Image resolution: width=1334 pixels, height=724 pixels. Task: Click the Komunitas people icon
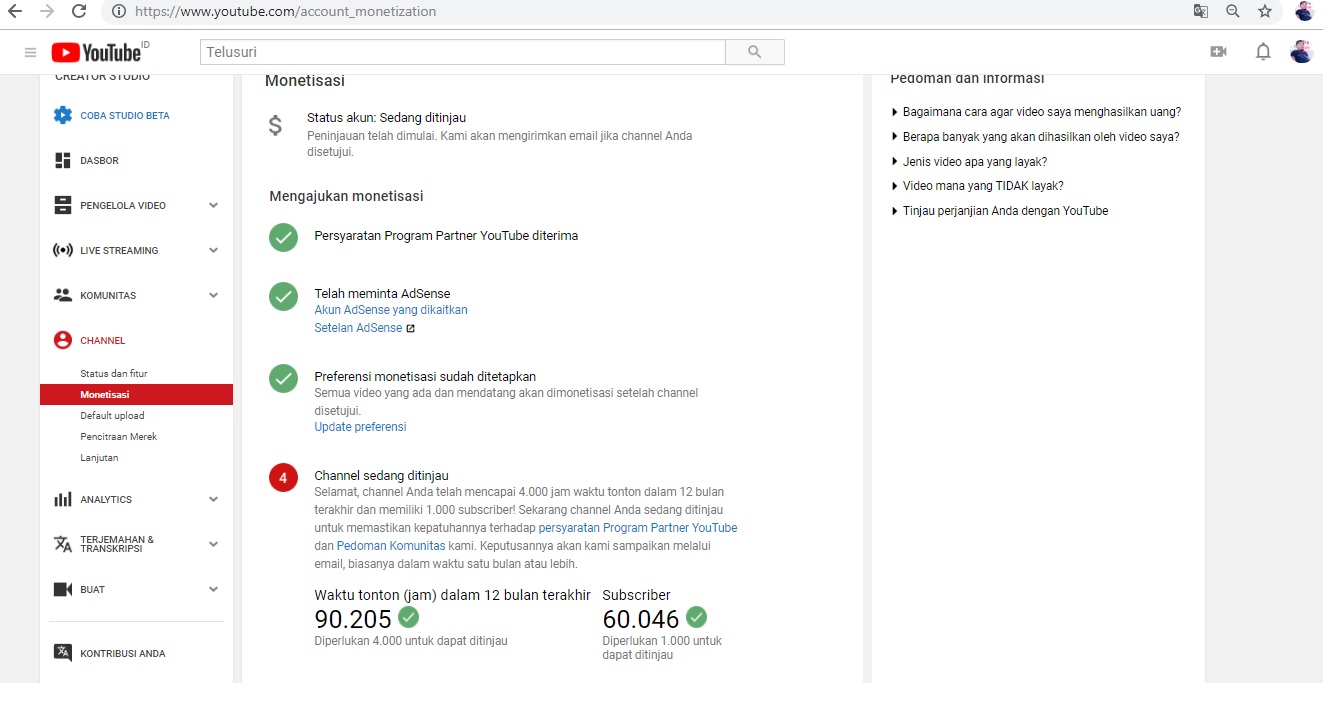[63, 295]
